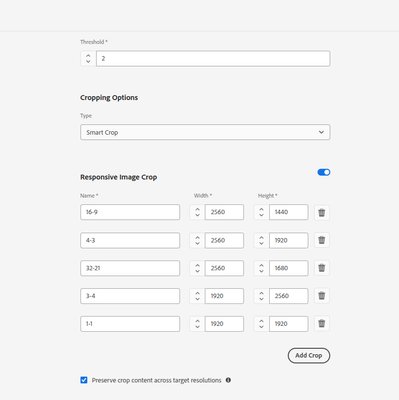The width and height of the screenshot is (399, 400).
Task: Remove the 32-21 crop with trash icon
Action: pyautogui.click(x=322, y=268)
